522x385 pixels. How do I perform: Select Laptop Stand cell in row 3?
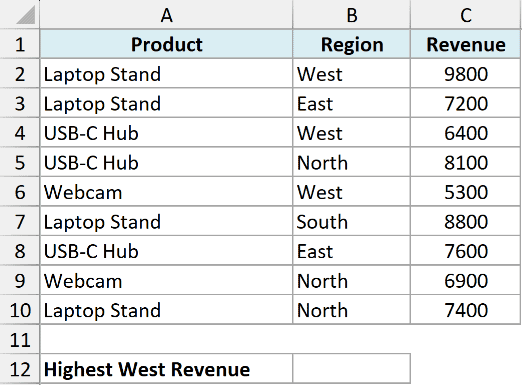(x=166, y=103)
